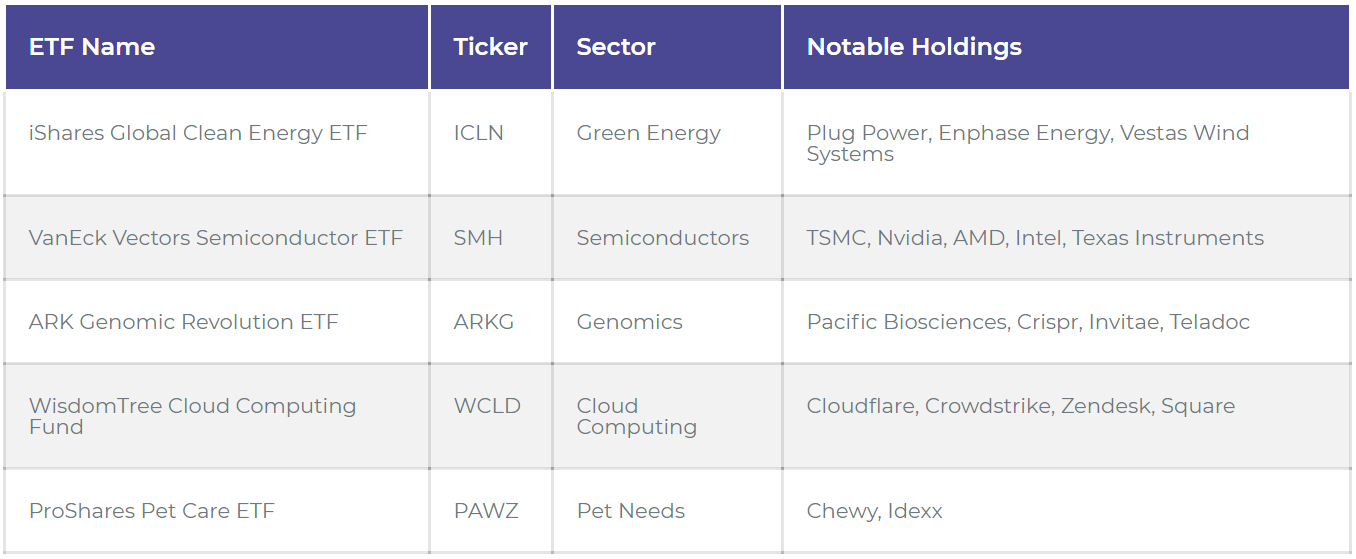Click the Ticker column header
The height and width of the screenshot is (559, 1356).
tap(490, 47)
